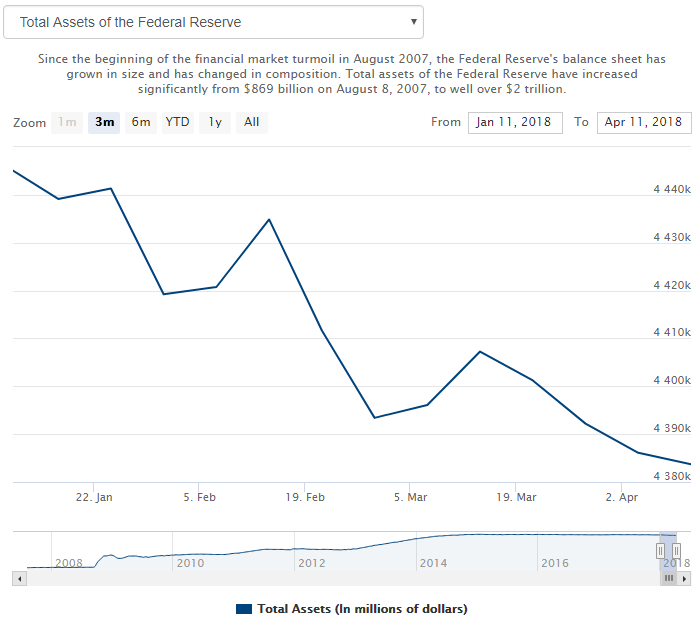
Task: Open the Total Assets of the Federal Reserve dropdown
Action: tap(213, 22)
